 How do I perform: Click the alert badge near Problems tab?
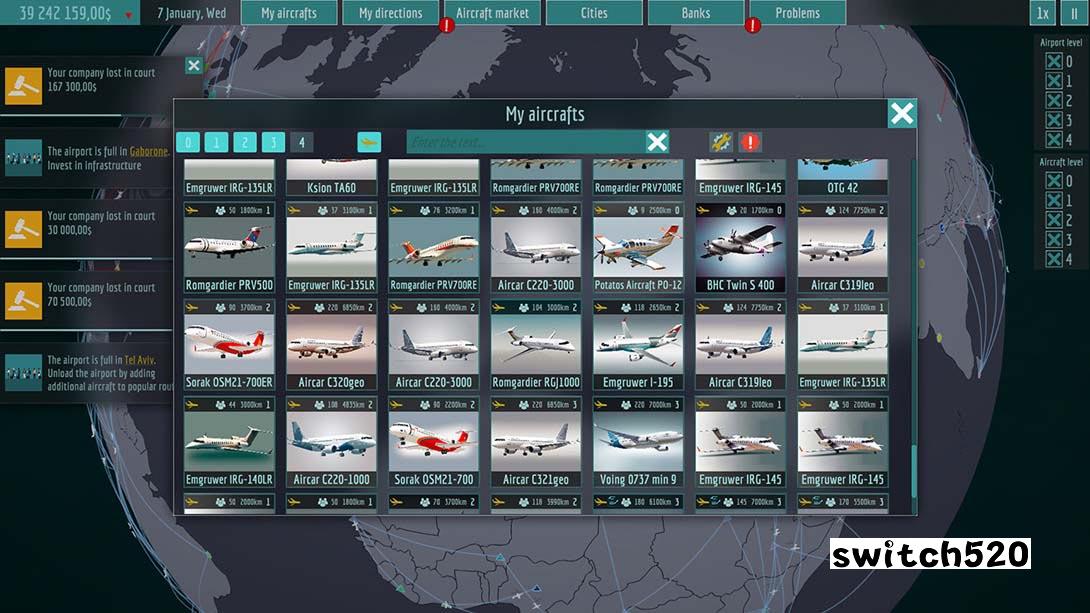(752, 25)
